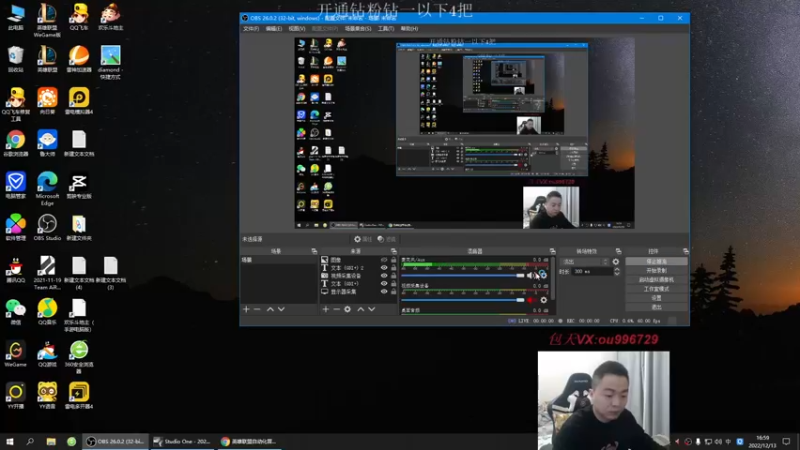
Task: Mute the first mixer track's speaker icon
Action: tap(531, 276)
